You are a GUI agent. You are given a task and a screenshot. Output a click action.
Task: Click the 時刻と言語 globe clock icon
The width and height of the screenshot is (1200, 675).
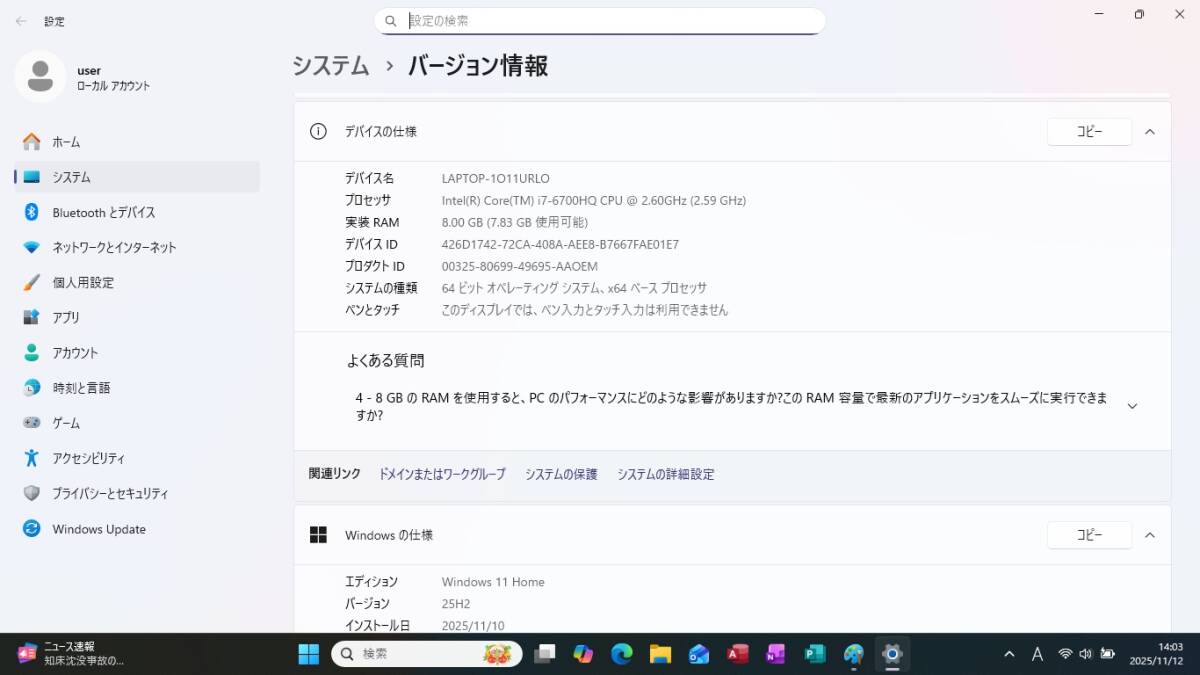point(32,388)
